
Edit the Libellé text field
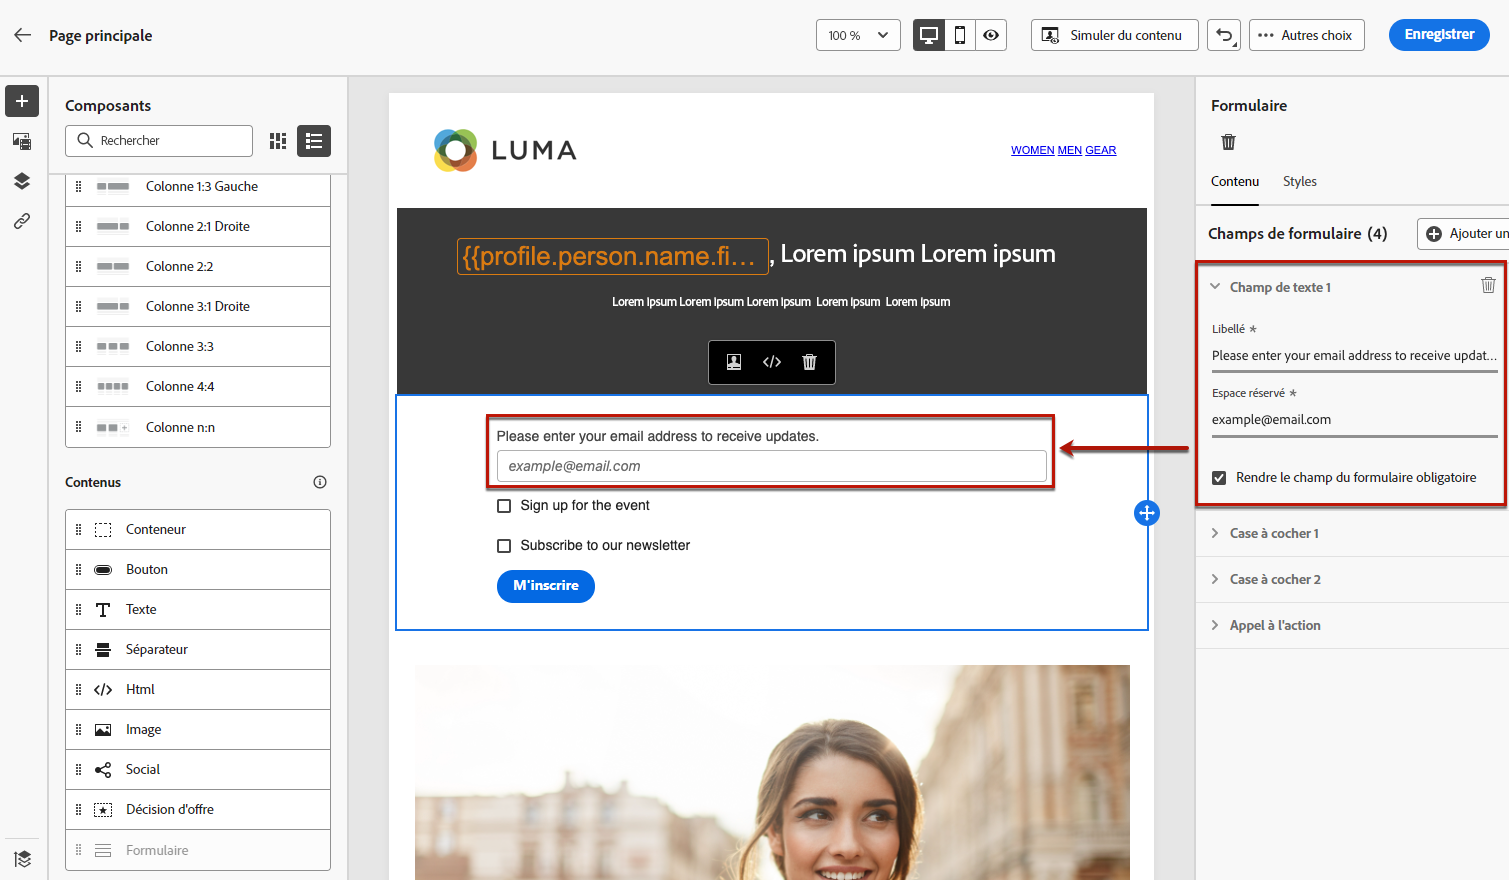point(1354,356)
